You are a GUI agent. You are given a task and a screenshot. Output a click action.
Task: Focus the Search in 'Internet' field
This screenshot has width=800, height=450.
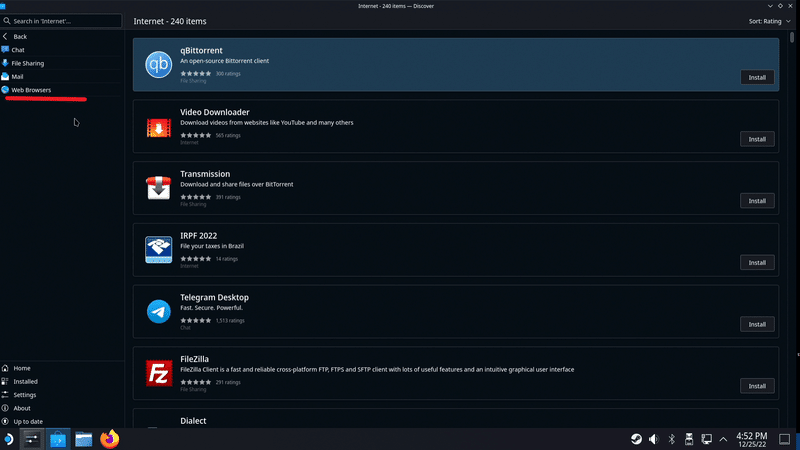(61, 21)
